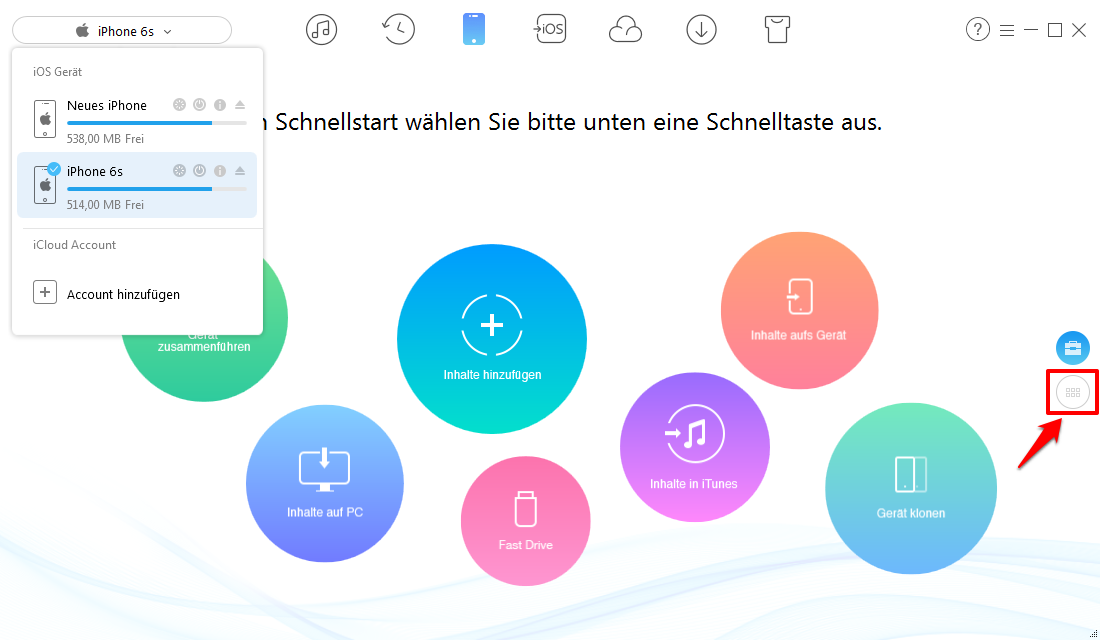Viewport: 1100px width, 640px height.
Task: Open the backup history clock icon
Action: (398, 29)
